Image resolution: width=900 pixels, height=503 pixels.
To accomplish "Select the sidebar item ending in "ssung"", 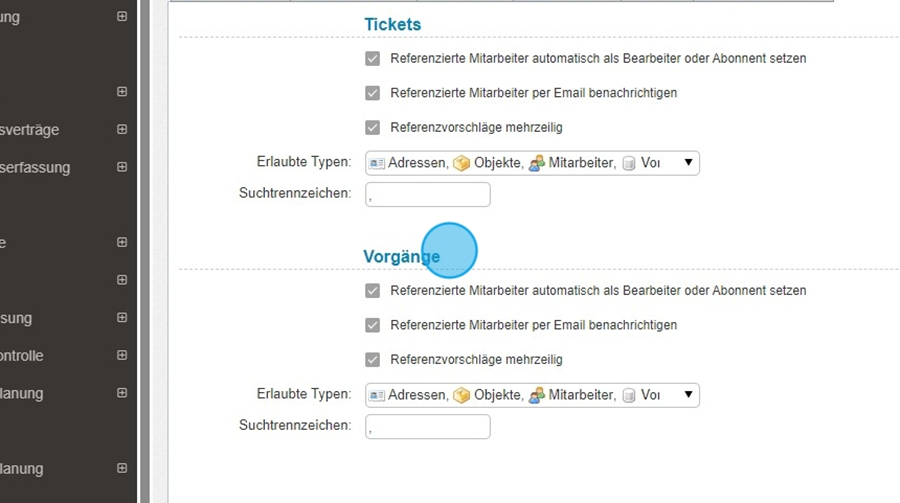I will pos(16,318).
